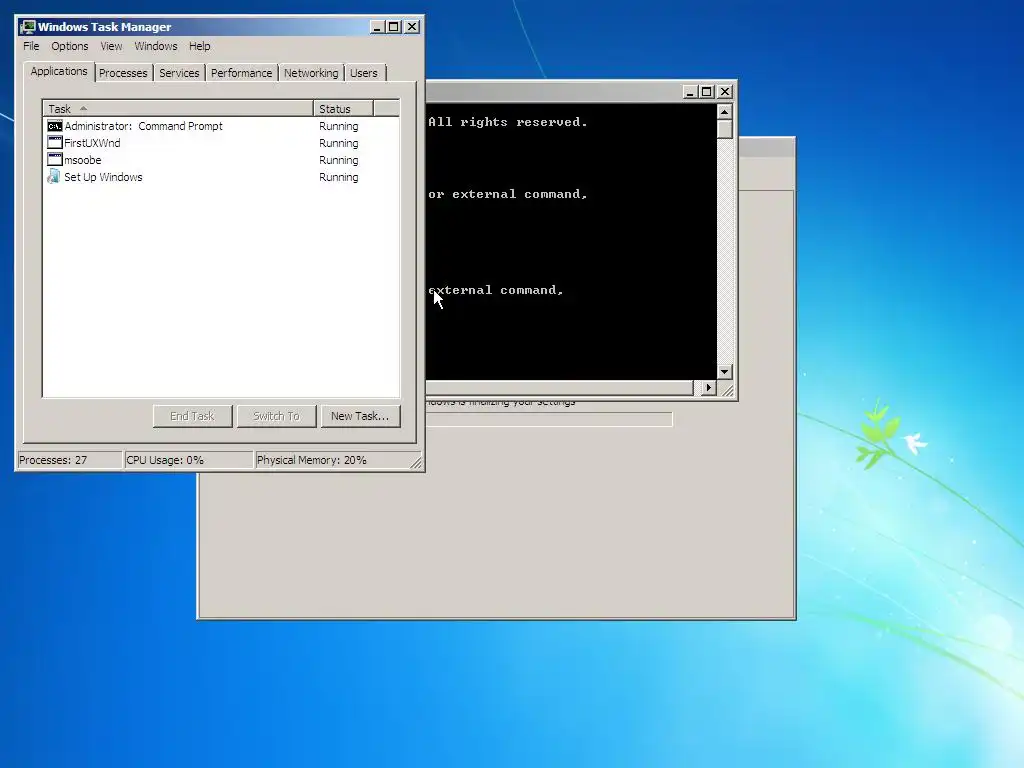The image size is (1024, 768).
Task: Click the Command Prompt resize grip
Action: coord(727,389)
